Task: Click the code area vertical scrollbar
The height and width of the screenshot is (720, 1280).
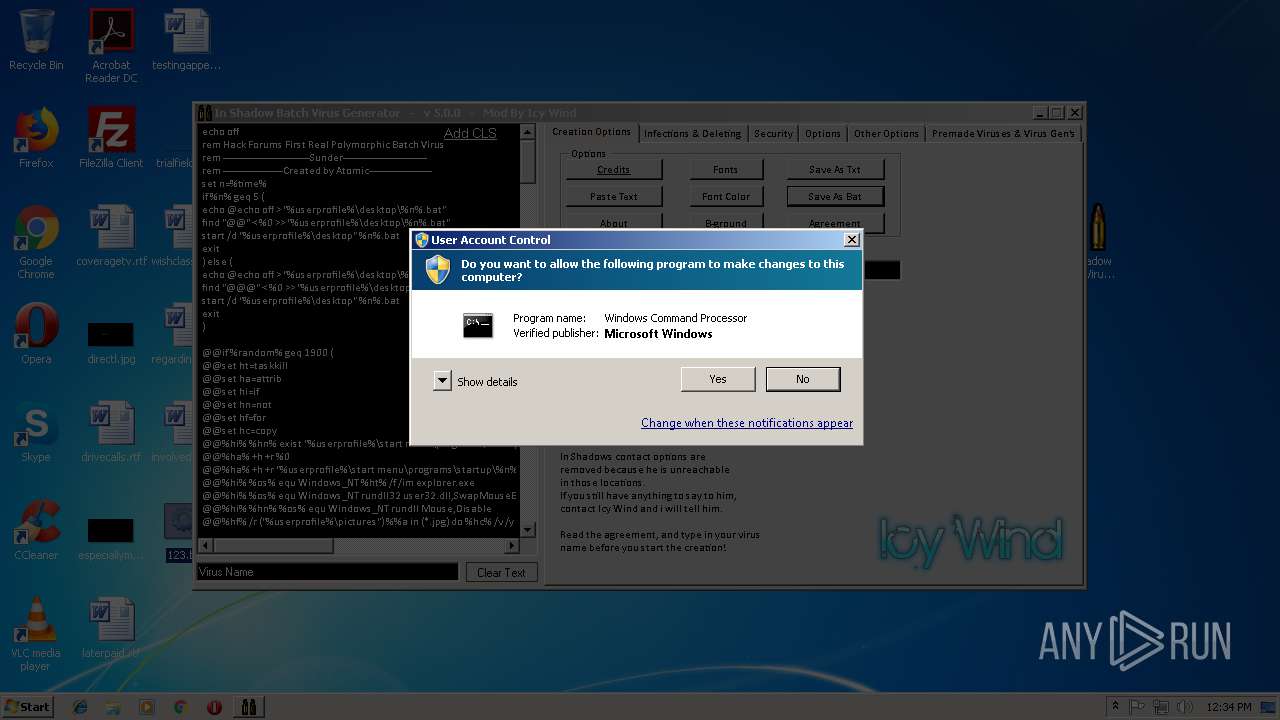Action: (528, 330)
